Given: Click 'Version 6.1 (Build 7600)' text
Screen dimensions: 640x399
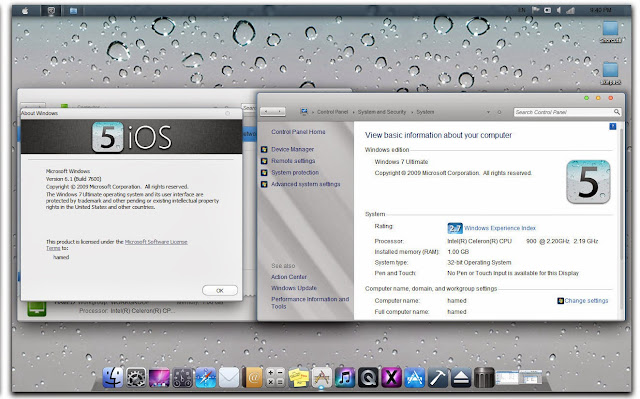Looking at the screenshot, I should coord(73,179).
